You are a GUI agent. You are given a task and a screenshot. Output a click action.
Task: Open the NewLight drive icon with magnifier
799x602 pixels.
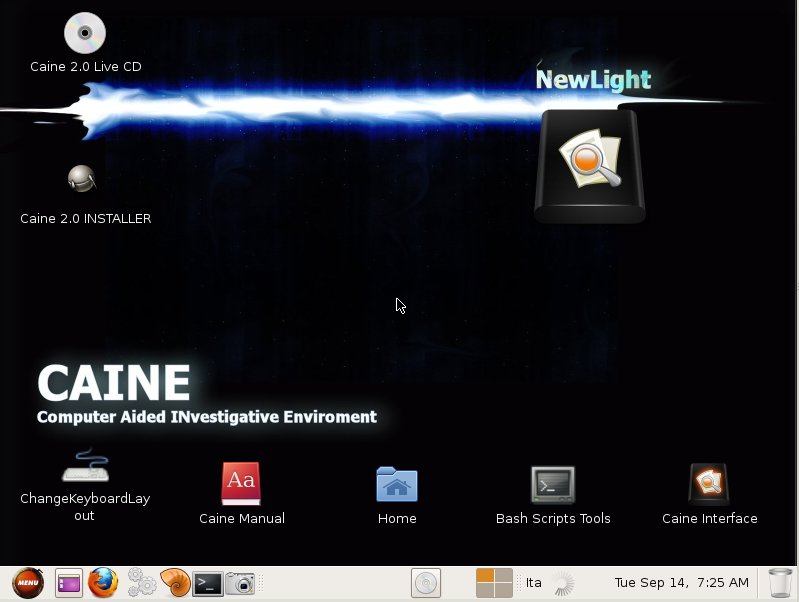pyautogui.click(x=590, y=166)
